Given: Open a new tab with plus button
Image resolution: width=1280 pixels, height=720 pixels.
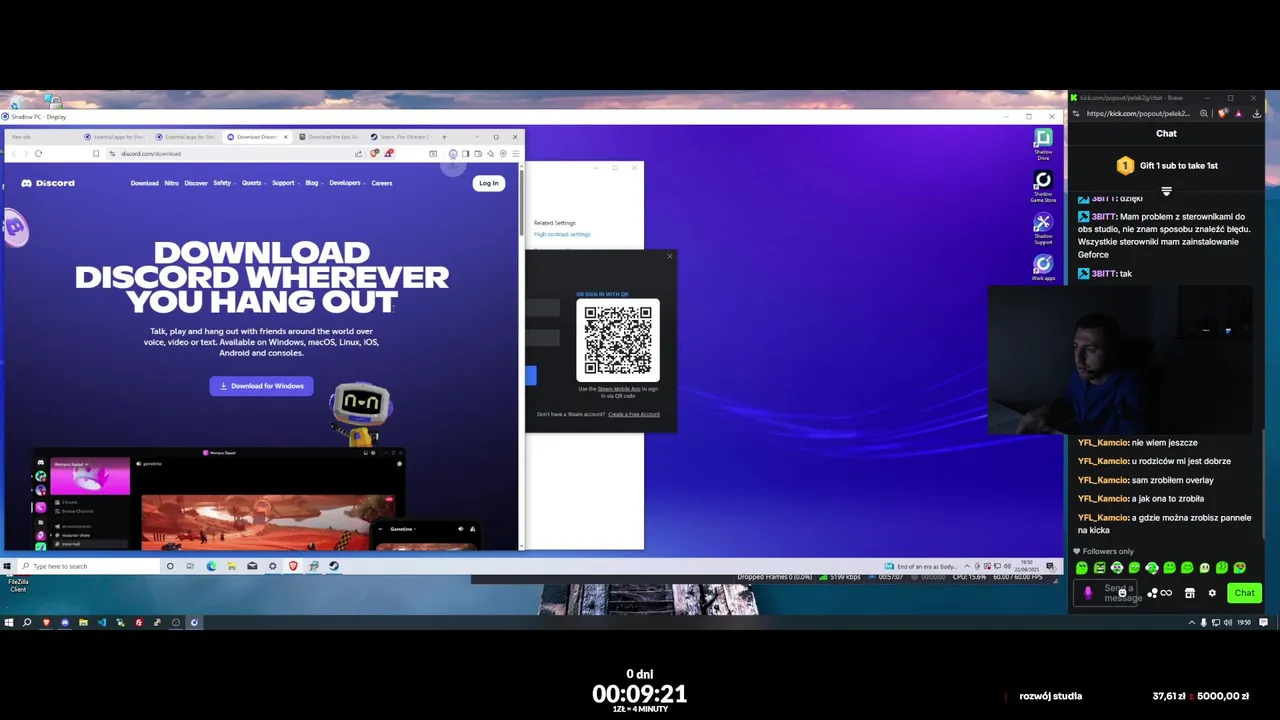Looking at the screenshot, I should pyautogui.click(x=445, y=137).
